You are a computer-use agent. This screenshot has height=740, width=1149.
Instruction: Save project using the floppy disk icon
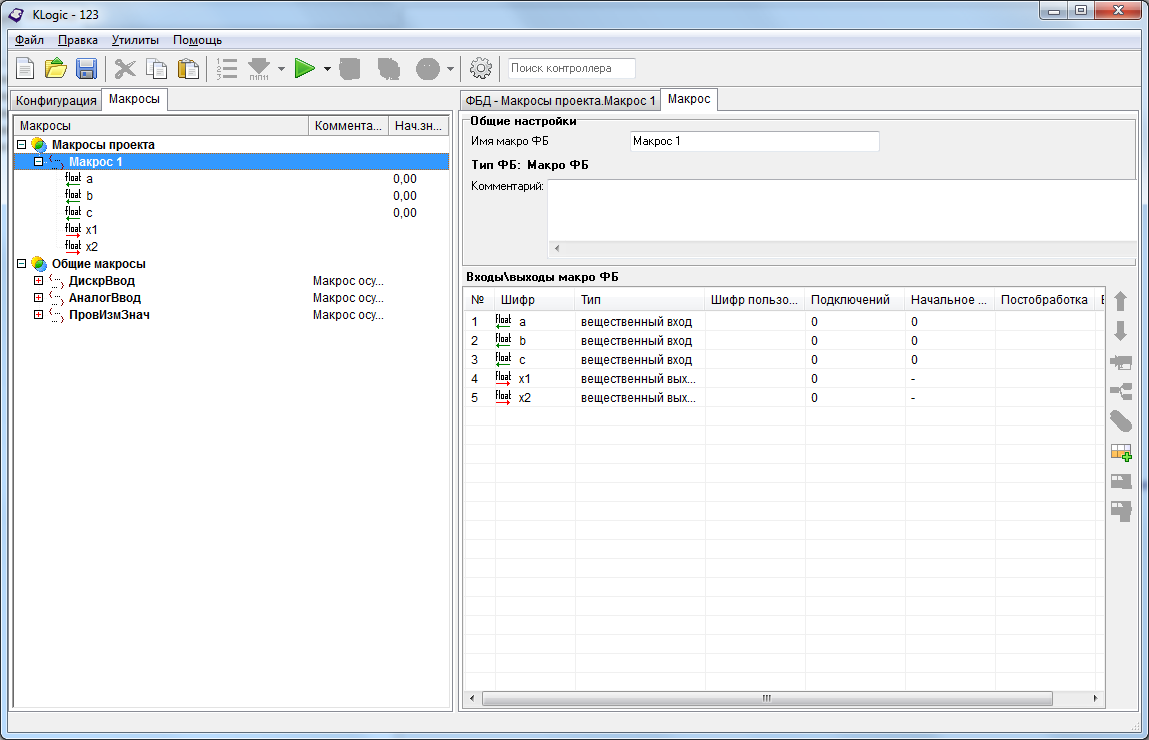point(86,69)
